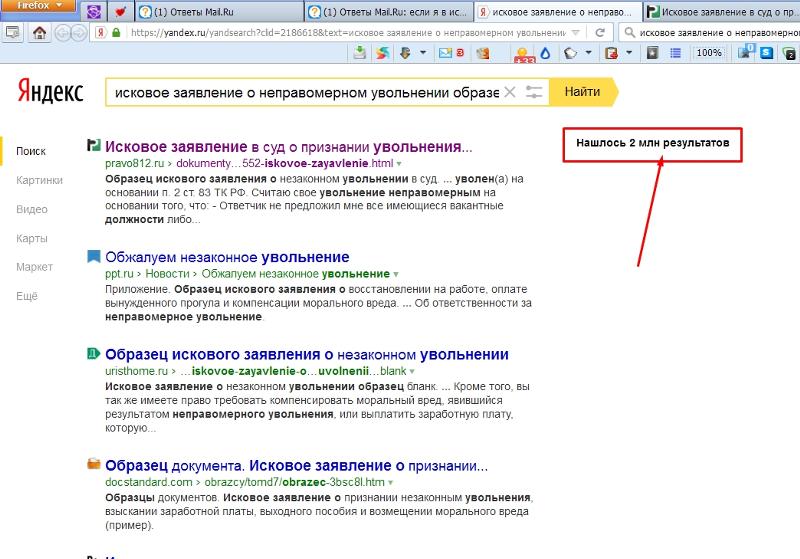Click the clipboard with red arrow icon
Image resolution: width=800 pixels, height=559 pixels.
611,53
